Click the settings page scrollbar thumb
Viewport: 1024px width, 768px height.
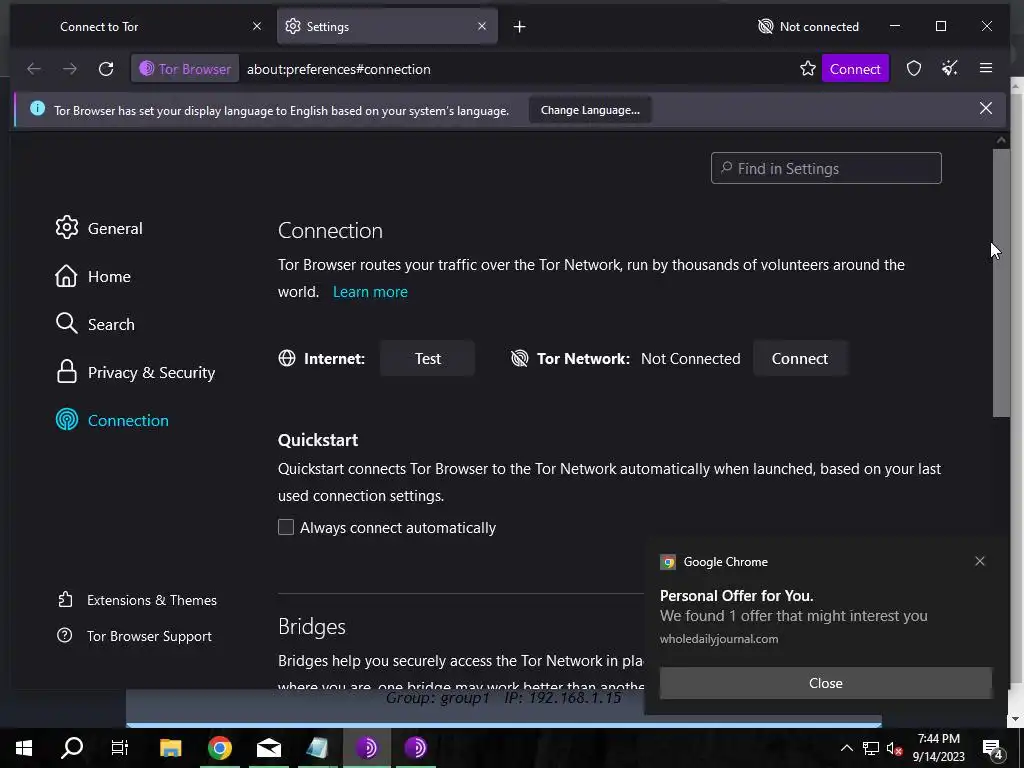[1001, 282]
